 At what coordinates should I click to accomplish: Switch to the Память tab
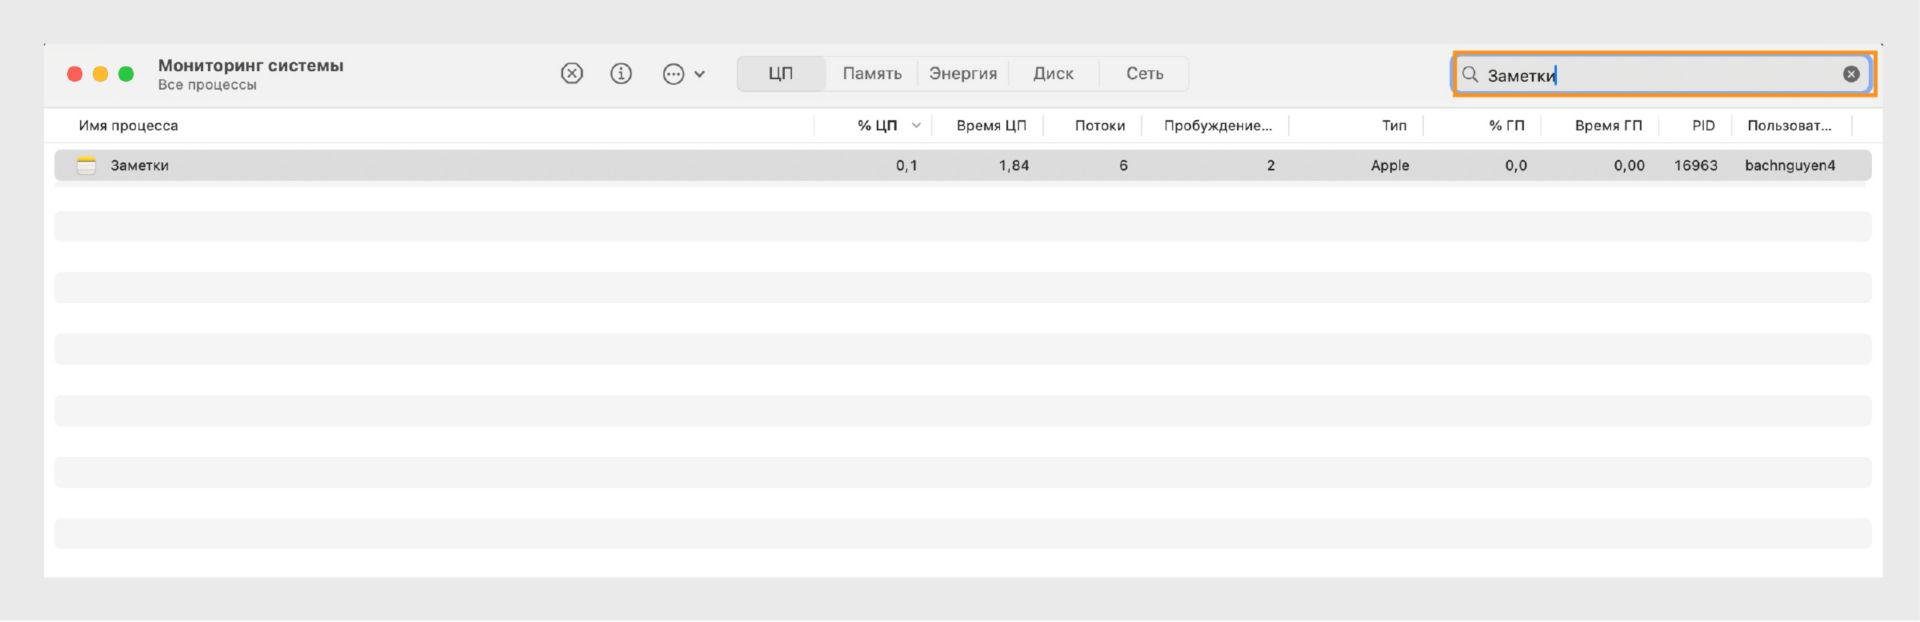[872, 74]
